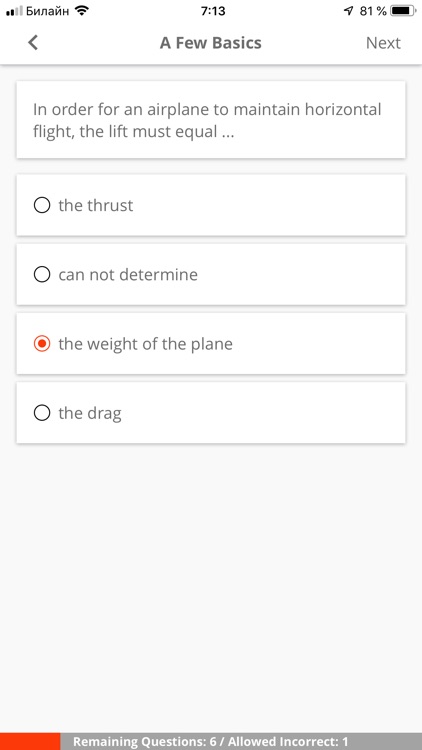This screenshot has width=422, height=750.
Task: Choose the weight of the plane radio
Action: (x=42, y=343)
